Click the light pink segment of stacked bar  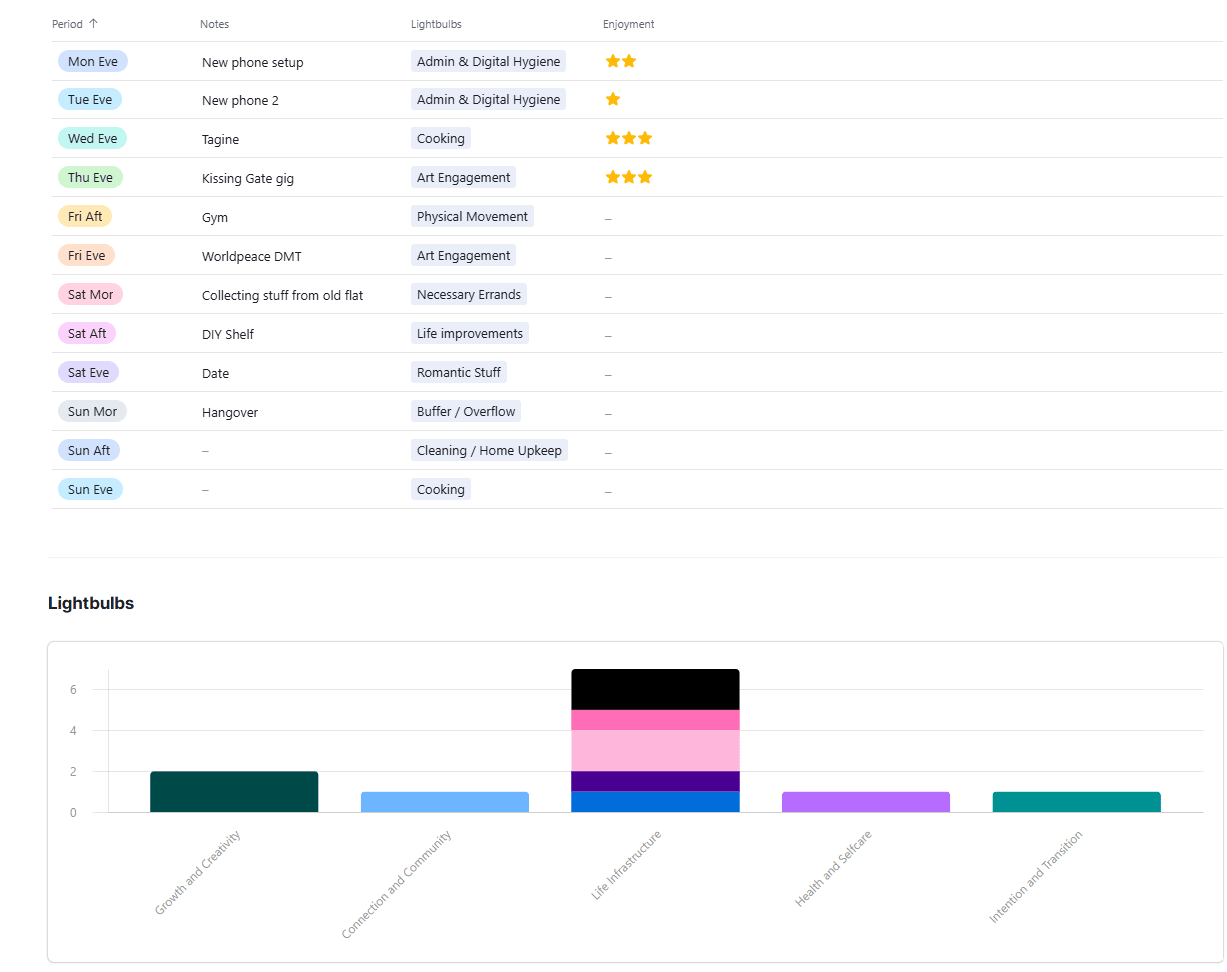[x=655, y=751]
